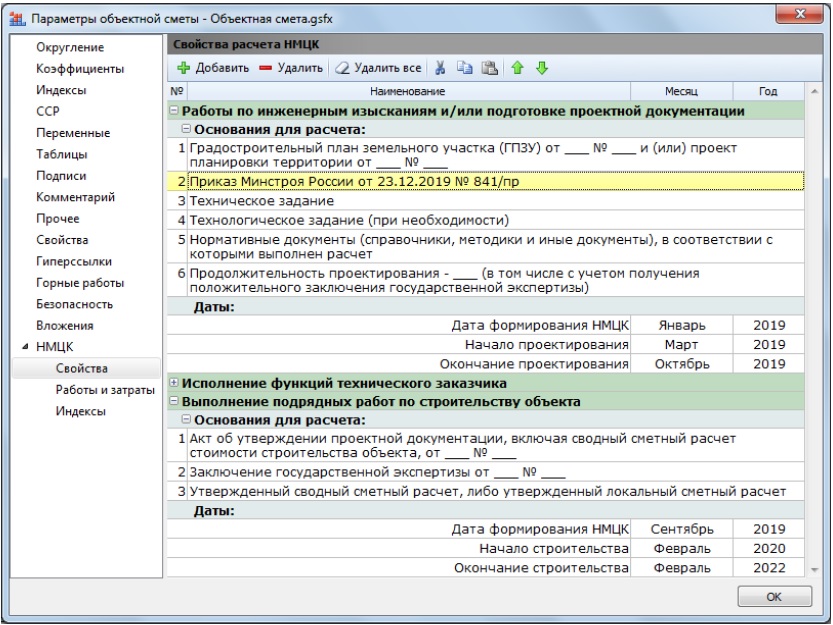
Task: Click the red minus Удалить icon
Action: coord(265,68)
